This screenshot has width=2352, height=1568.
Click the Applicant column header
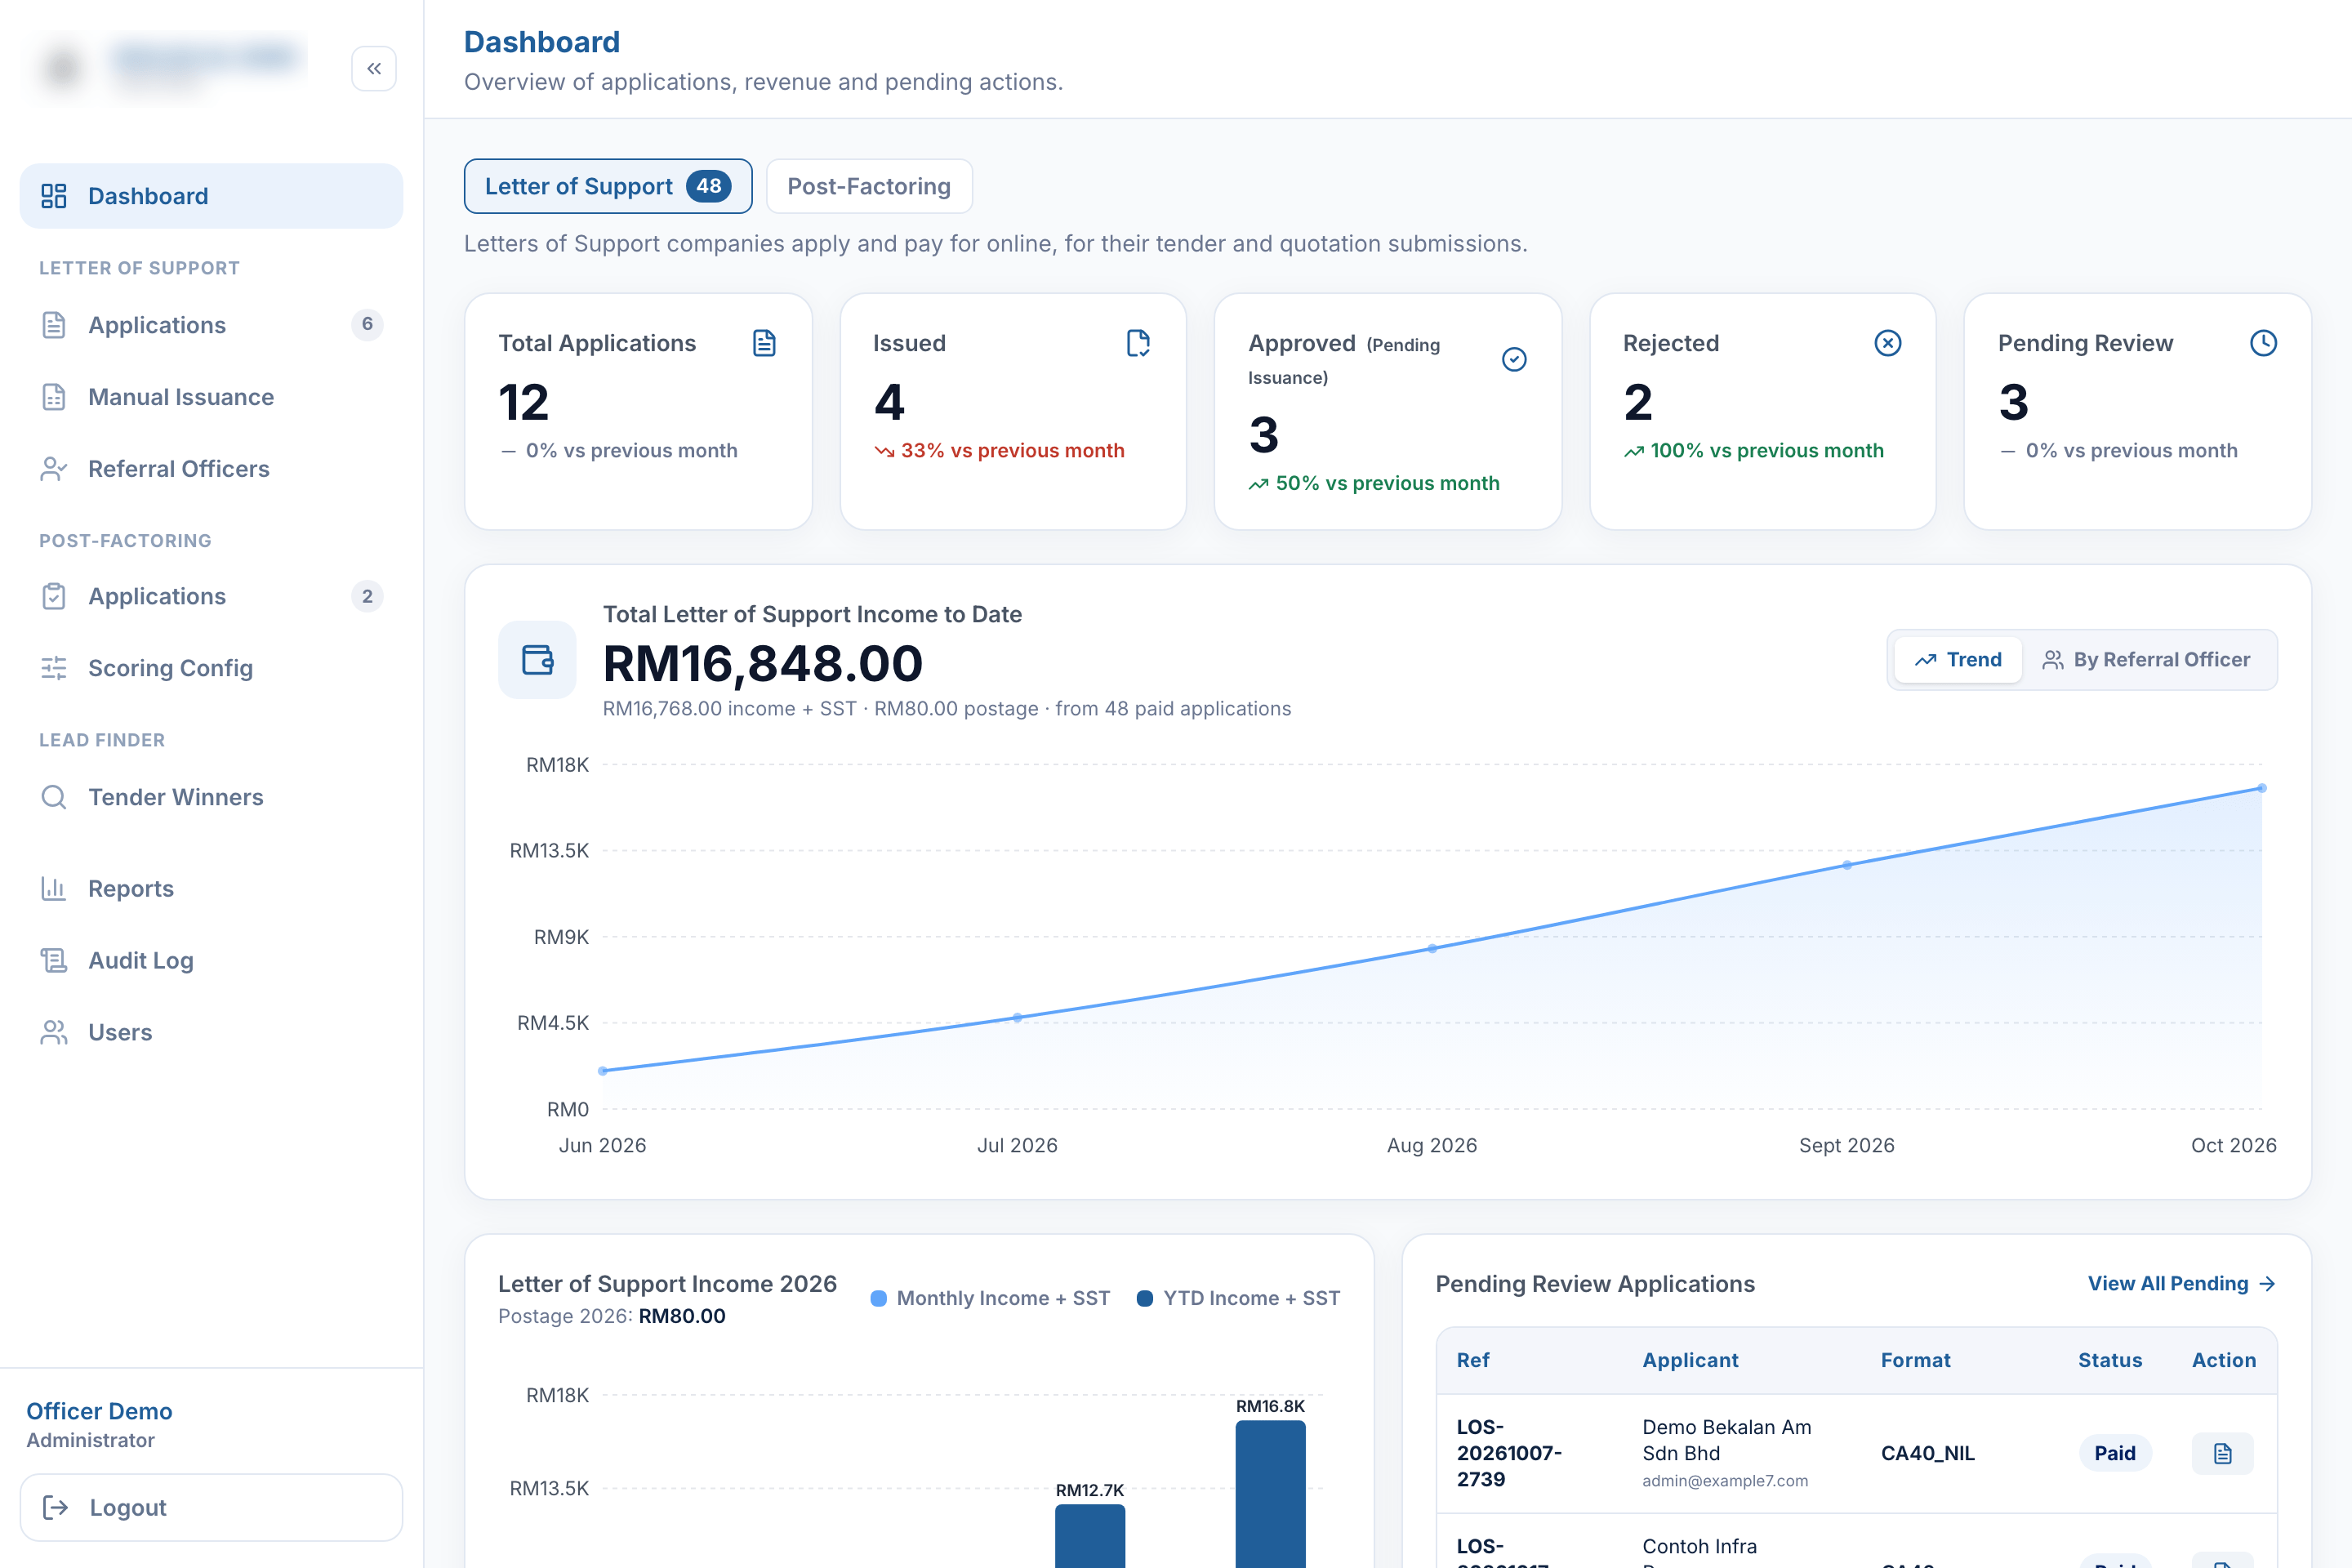pyautogui.click(x=1690, y=1360)
